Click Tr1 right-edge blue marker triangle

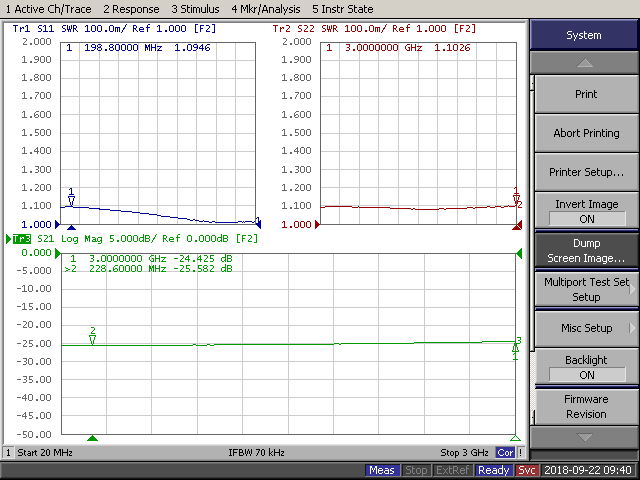258,224
